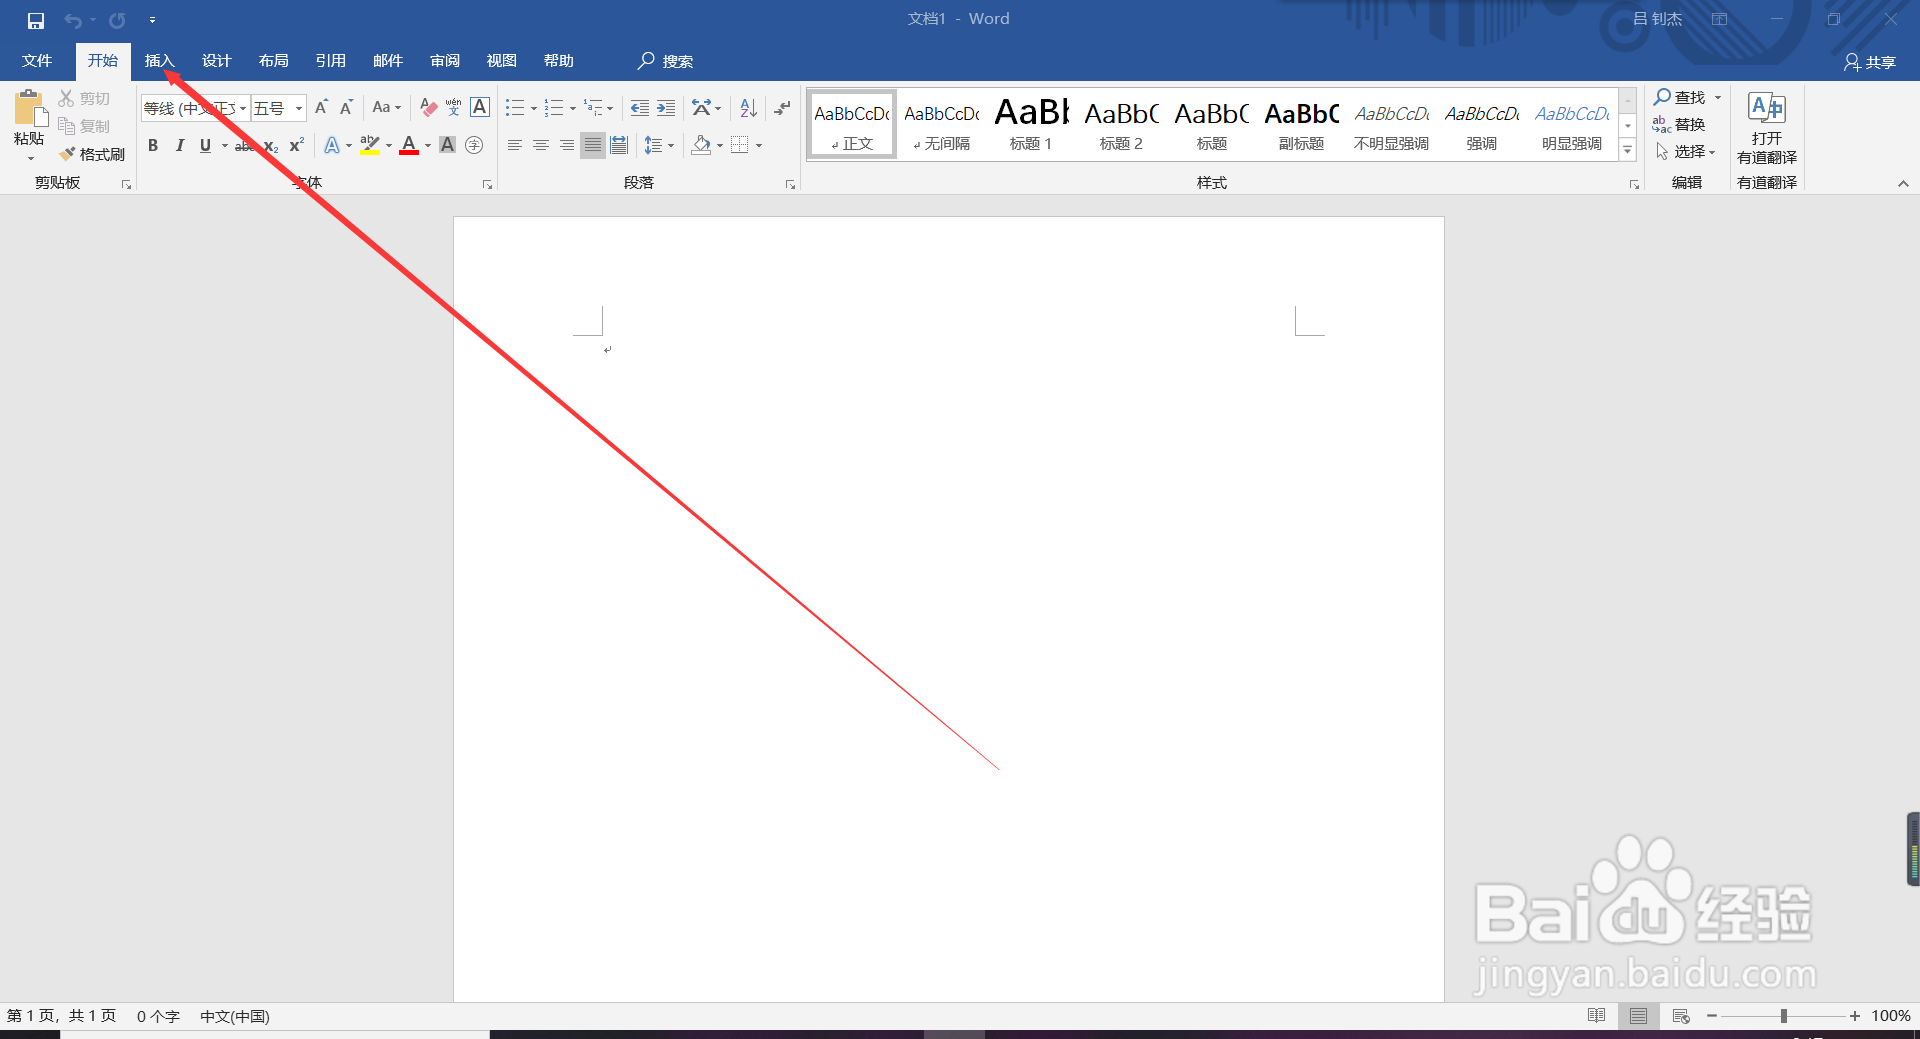The image size is (1920, 1039).
Task: Collapse the ribbon chevron
Action: (1903, 184)
